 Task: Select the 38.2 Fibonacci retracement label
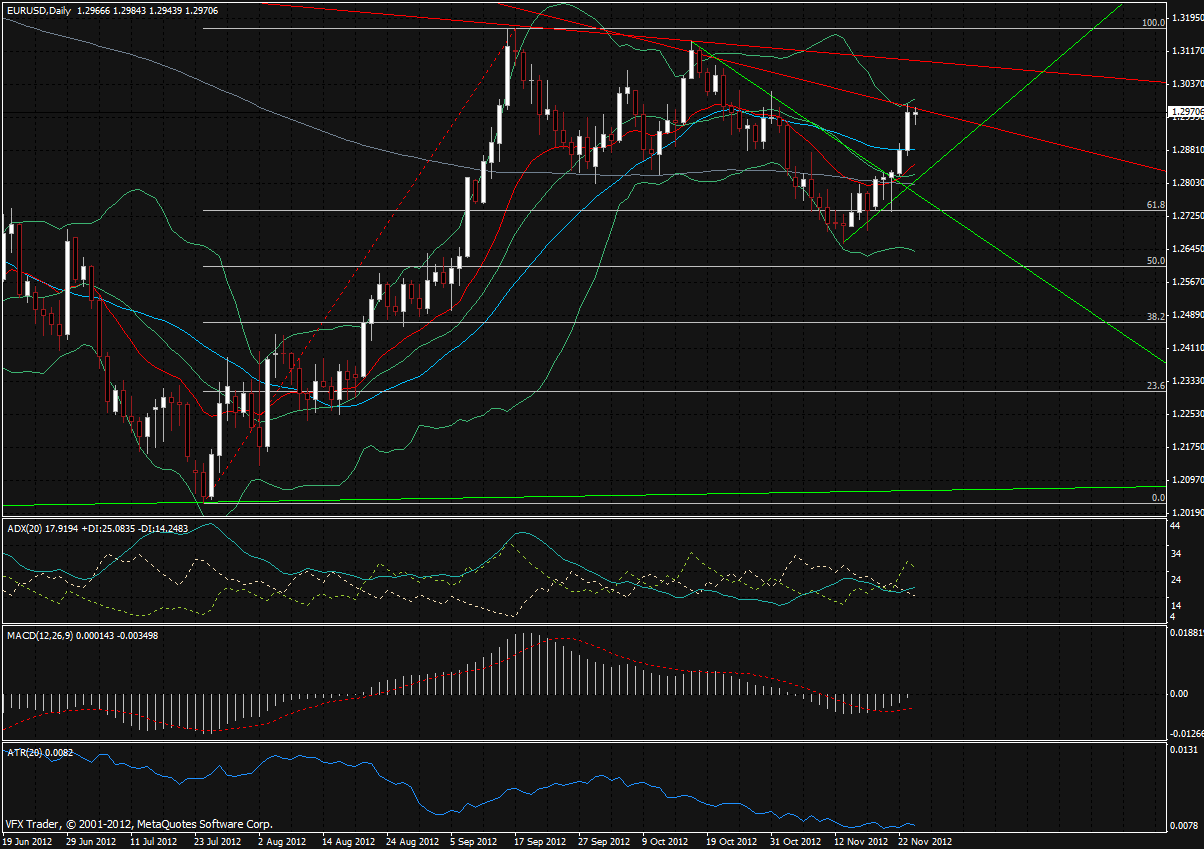1155,316
